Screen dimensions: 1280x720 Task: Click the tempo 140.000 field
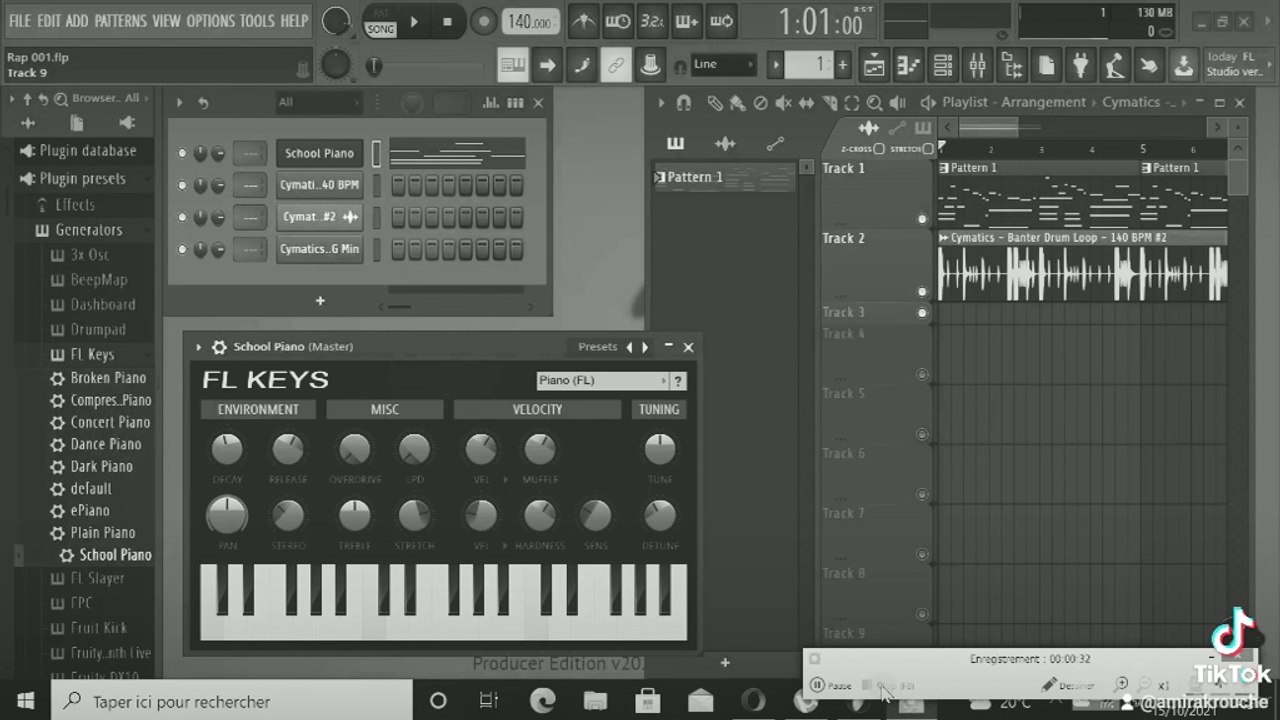click(530, 22)
